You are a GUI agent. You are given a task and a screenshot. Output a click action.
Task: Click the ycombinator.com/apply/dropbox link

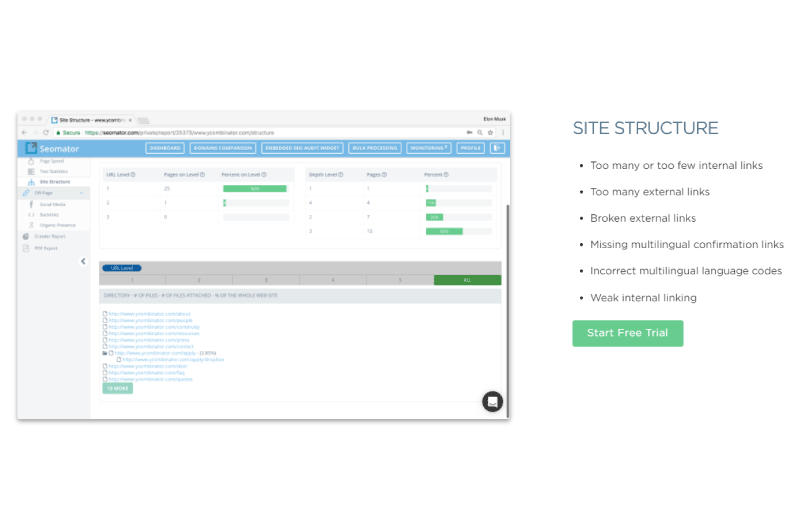[173, 360]
